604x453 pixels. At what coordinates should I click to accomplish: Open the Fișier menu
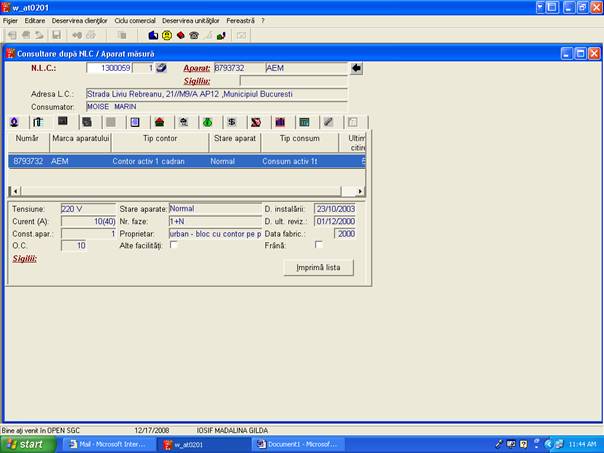pos(10,21)
